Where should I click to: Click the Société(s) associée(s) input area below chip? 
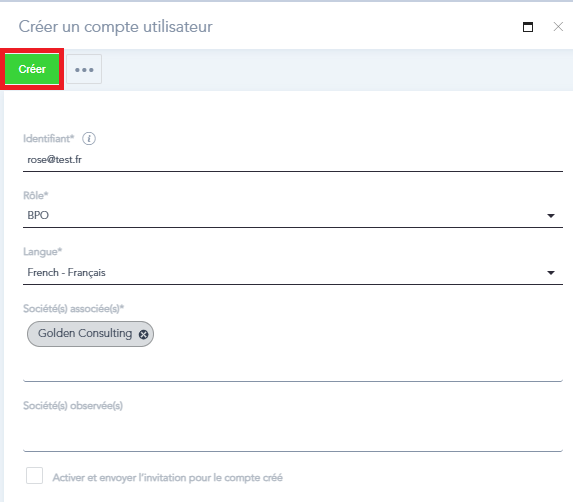pyautogui.click(x=293, y=365)
